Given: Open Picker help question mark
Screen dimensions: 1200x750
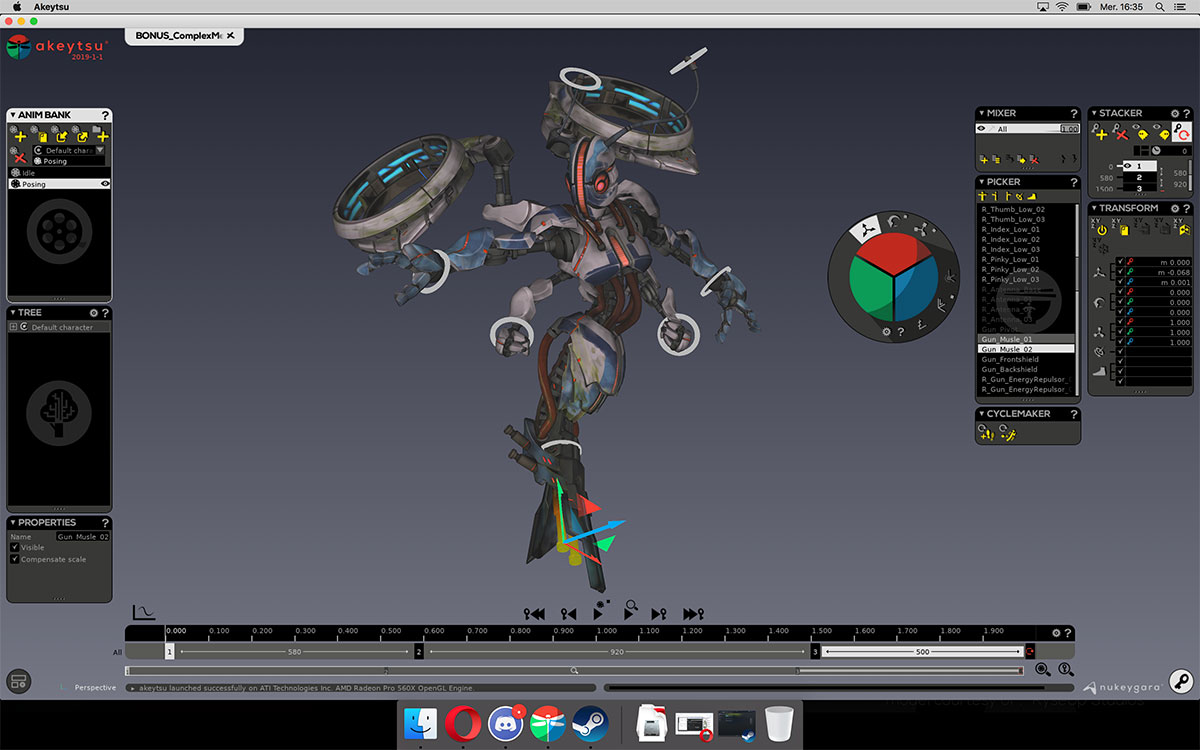Looking at the screenshot, I should coord(1074,182).
